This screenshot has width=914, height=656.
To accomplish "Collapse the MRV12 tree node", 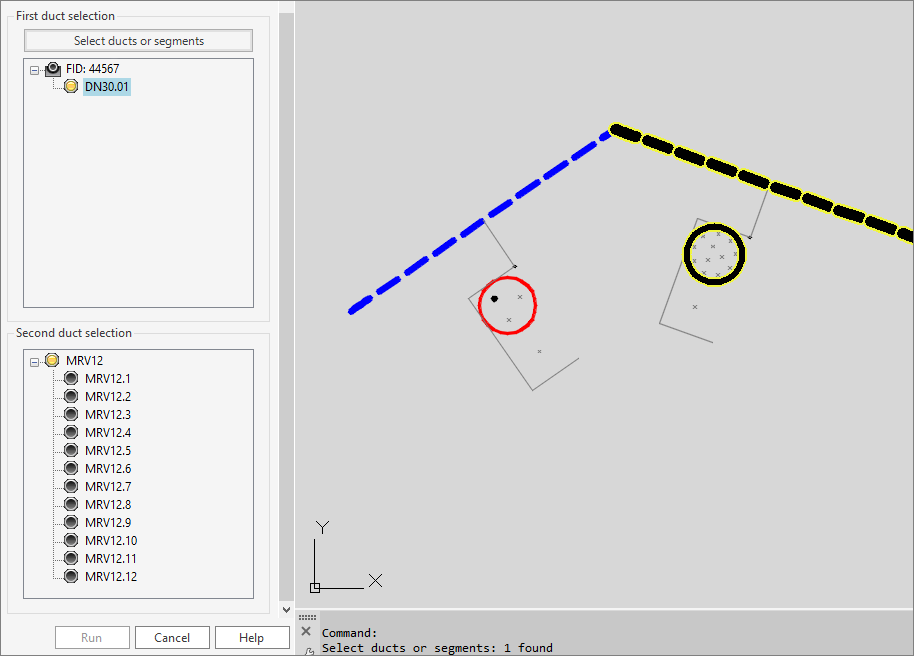I will tap(35, 361).
